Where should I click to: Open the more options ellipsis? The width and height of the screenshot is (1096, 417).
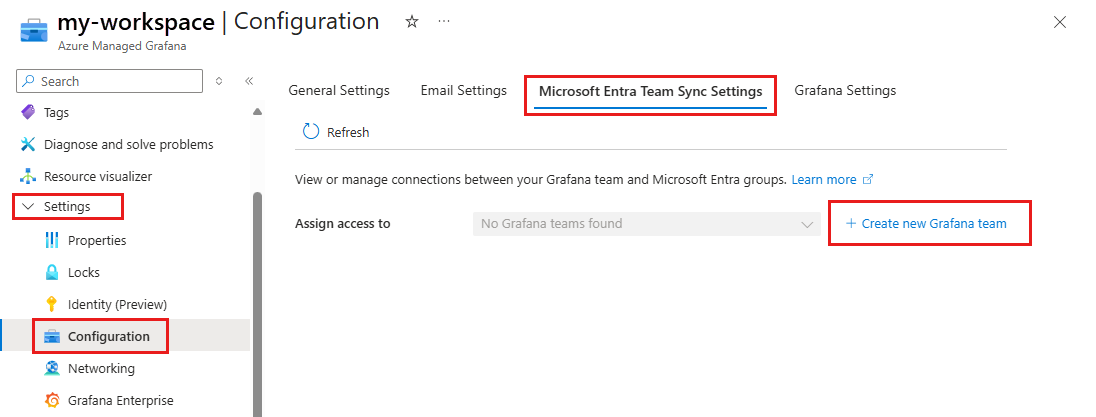(444, 21)
